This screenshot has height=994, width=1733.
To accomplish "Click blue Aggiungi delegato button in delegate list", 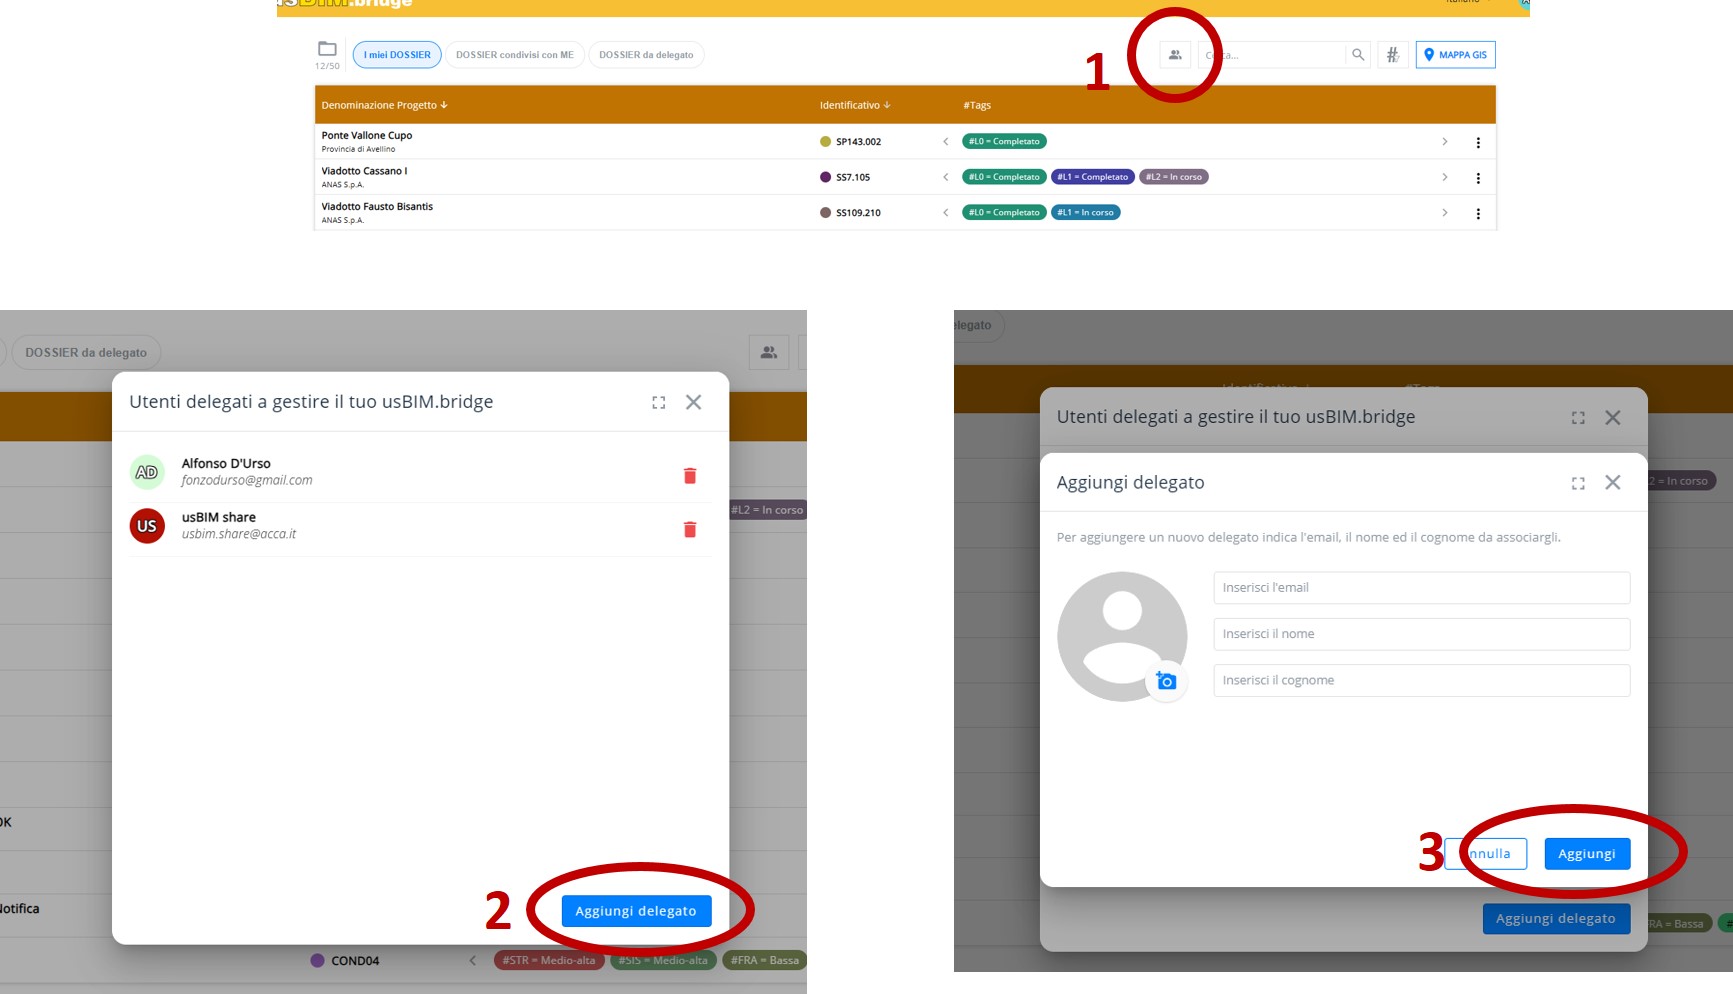I will (636, 911).
